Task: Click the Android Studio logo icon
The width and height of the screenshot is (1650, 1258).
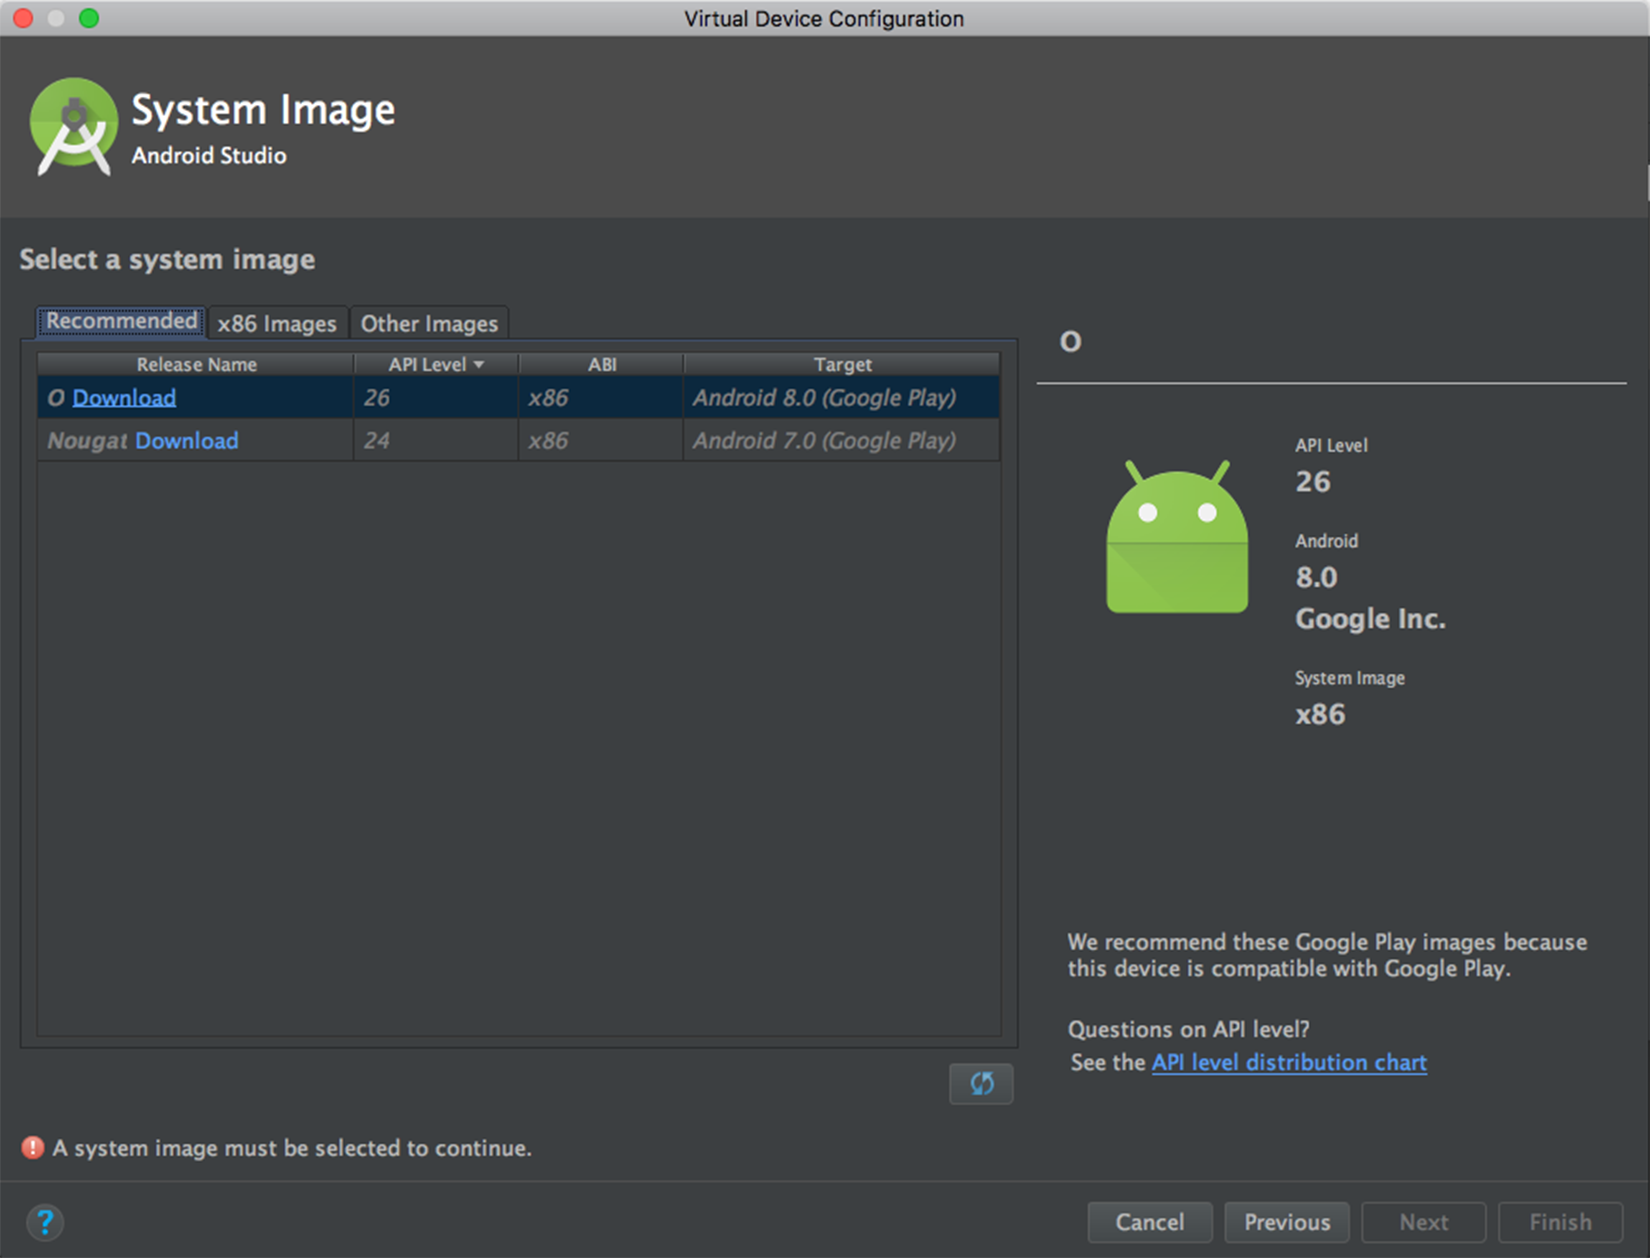Action: click(x=74, y=127)
